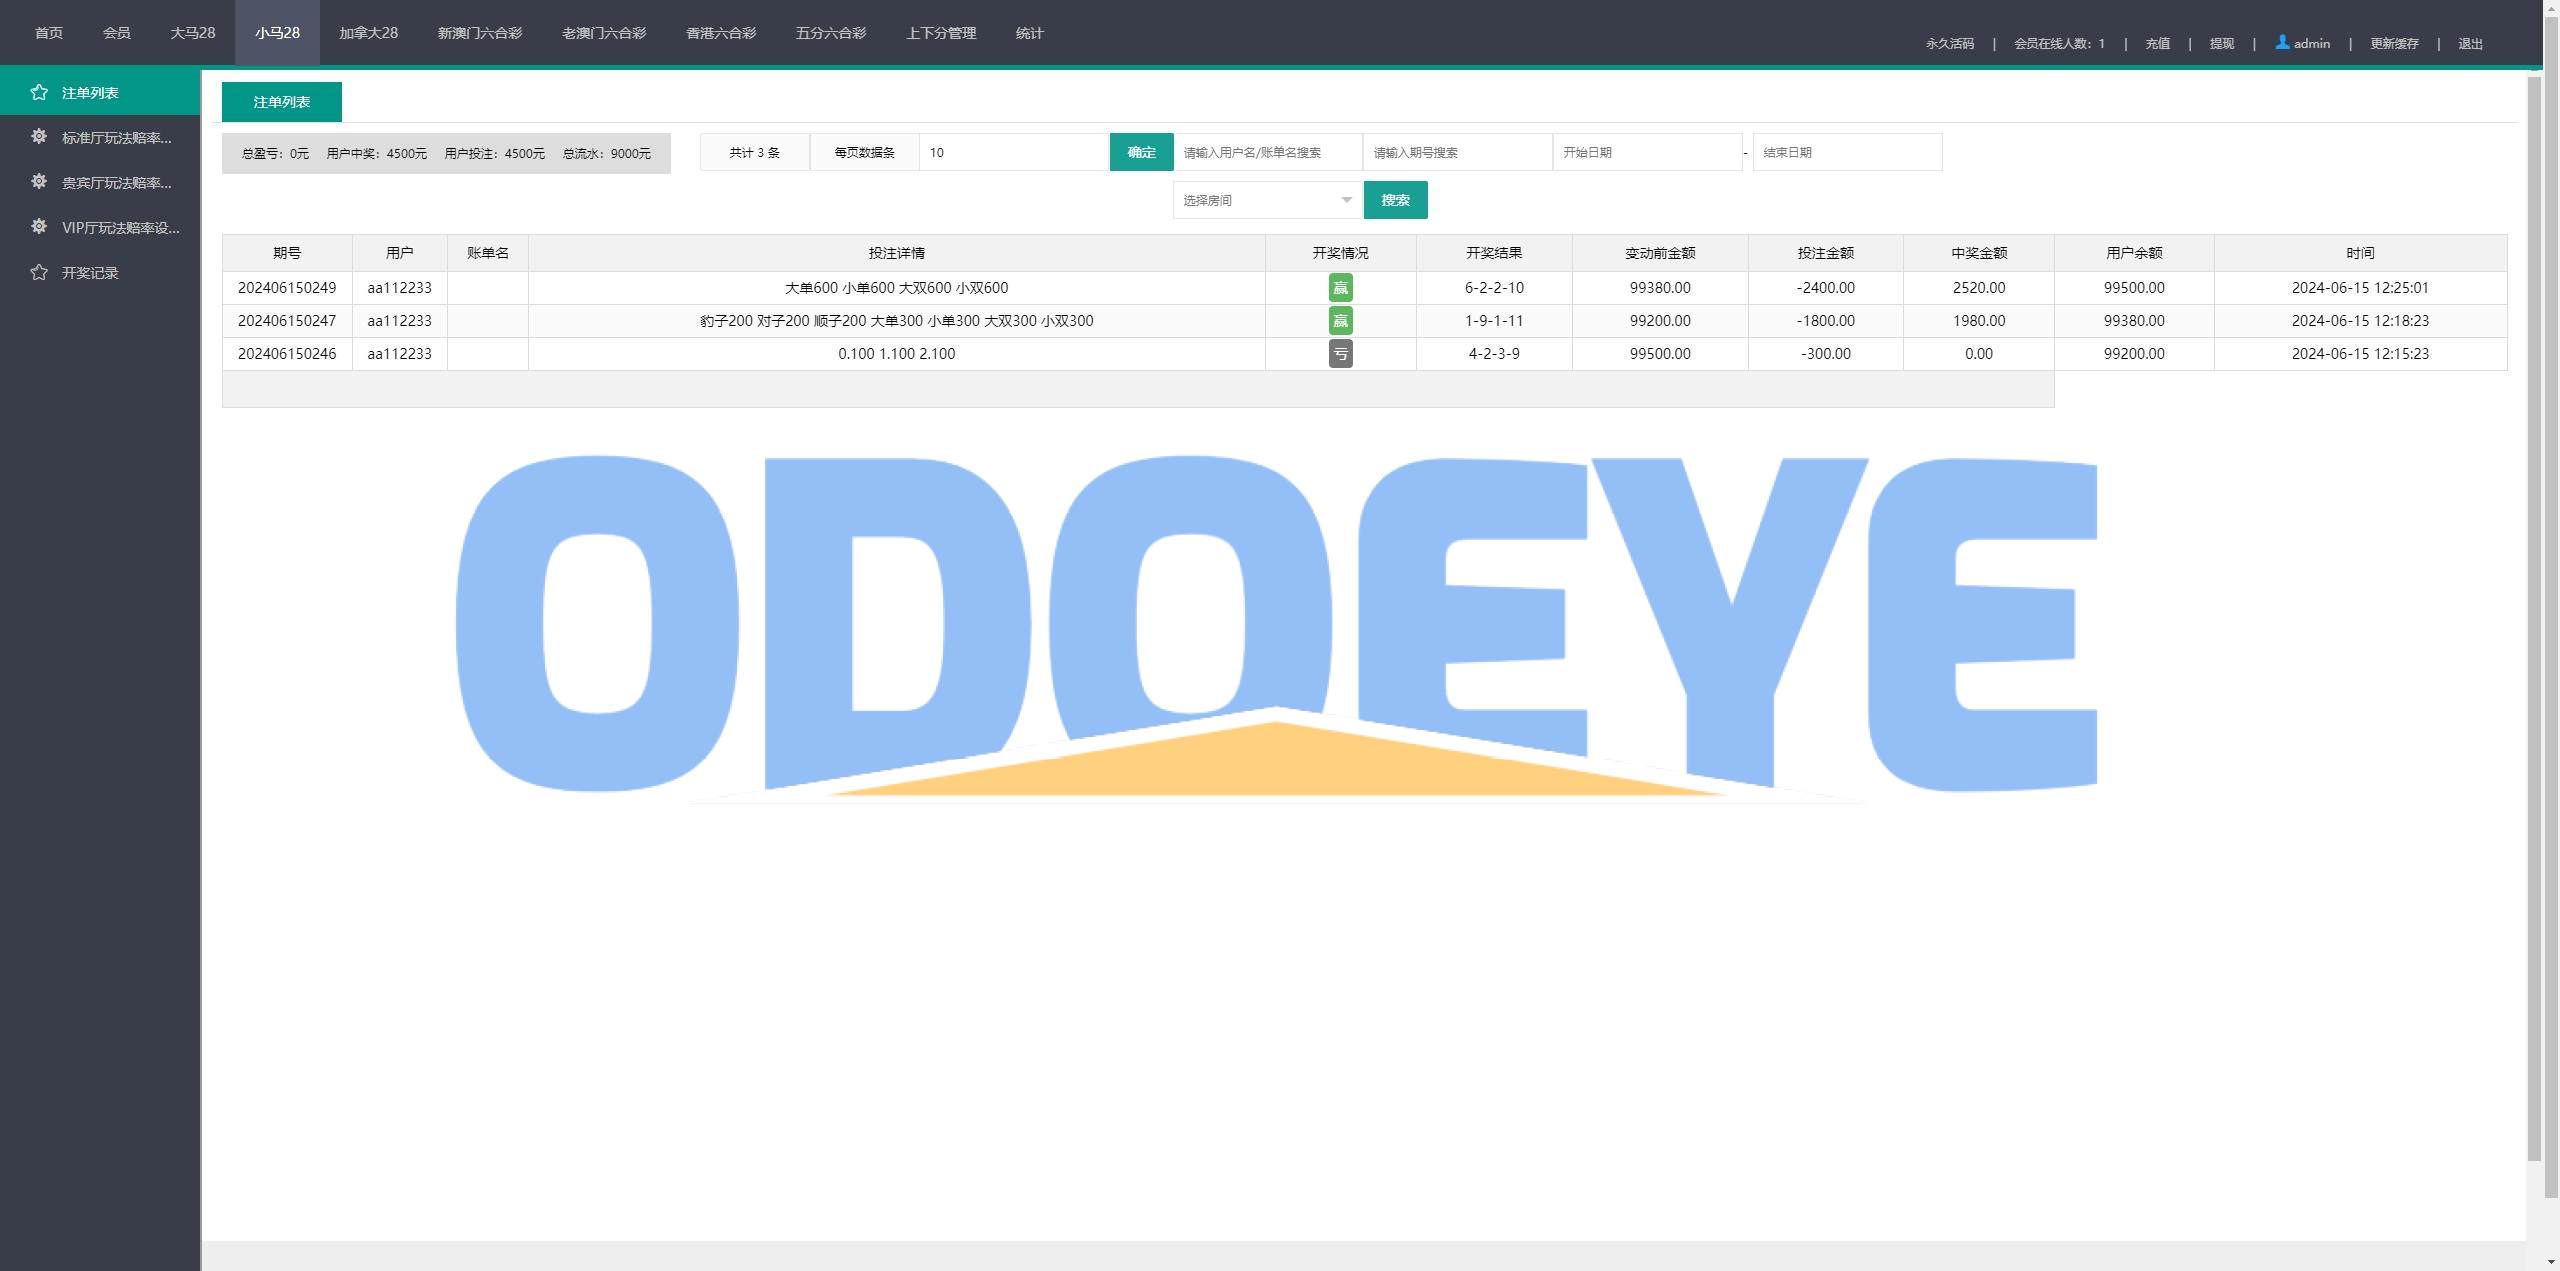Select 注单列表 tab above table

282,102
